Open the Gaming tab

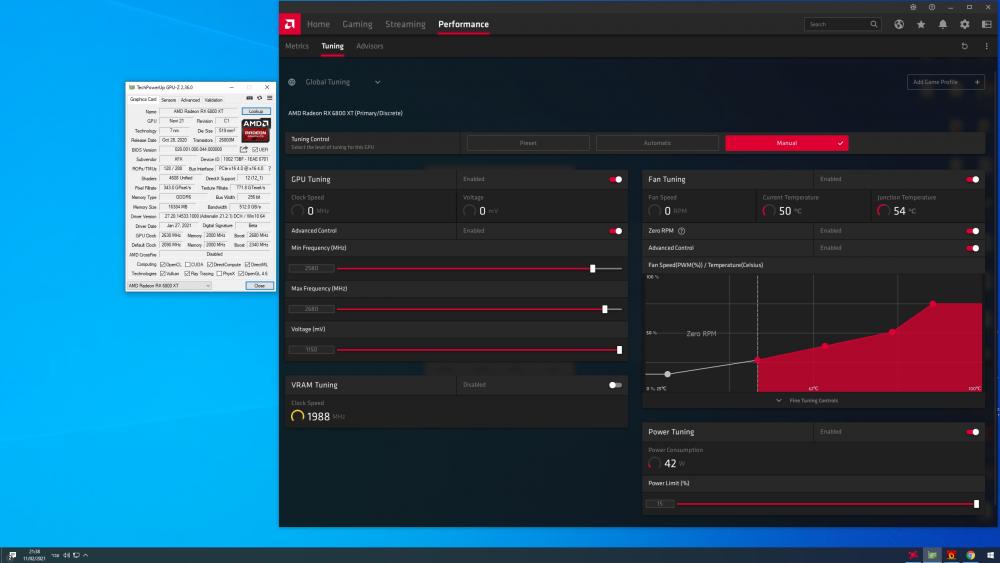point(357,24)
